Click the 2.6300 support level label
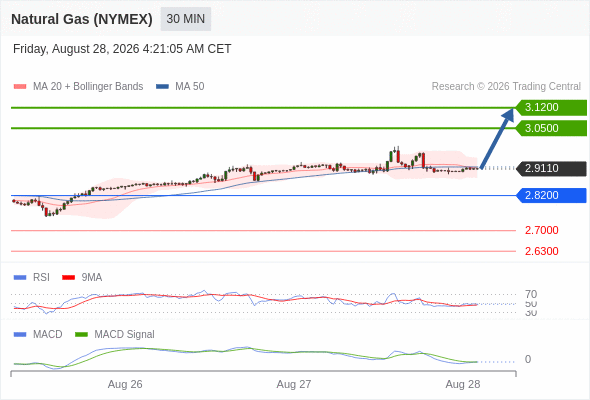Viewport: 590px width, 400px height. (541, 251)
